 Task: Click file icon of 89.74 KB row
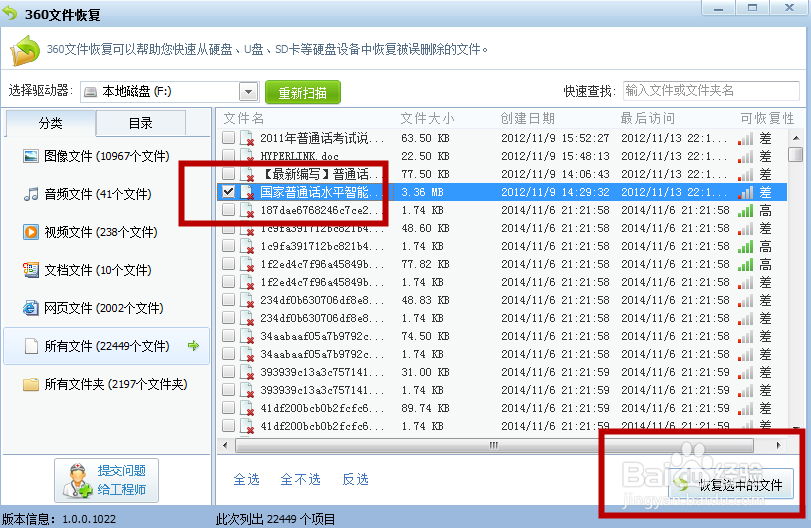click(x=248, y=409)
